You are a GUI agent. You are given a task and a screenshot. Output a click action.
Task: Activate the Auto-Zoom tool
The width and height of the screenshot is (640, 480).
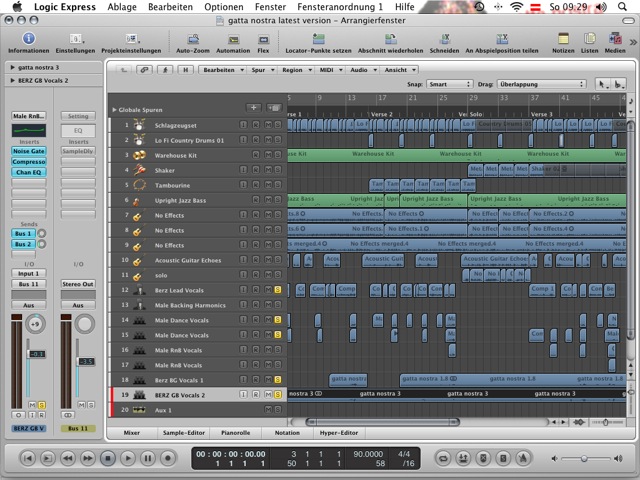tap(193, 40)
